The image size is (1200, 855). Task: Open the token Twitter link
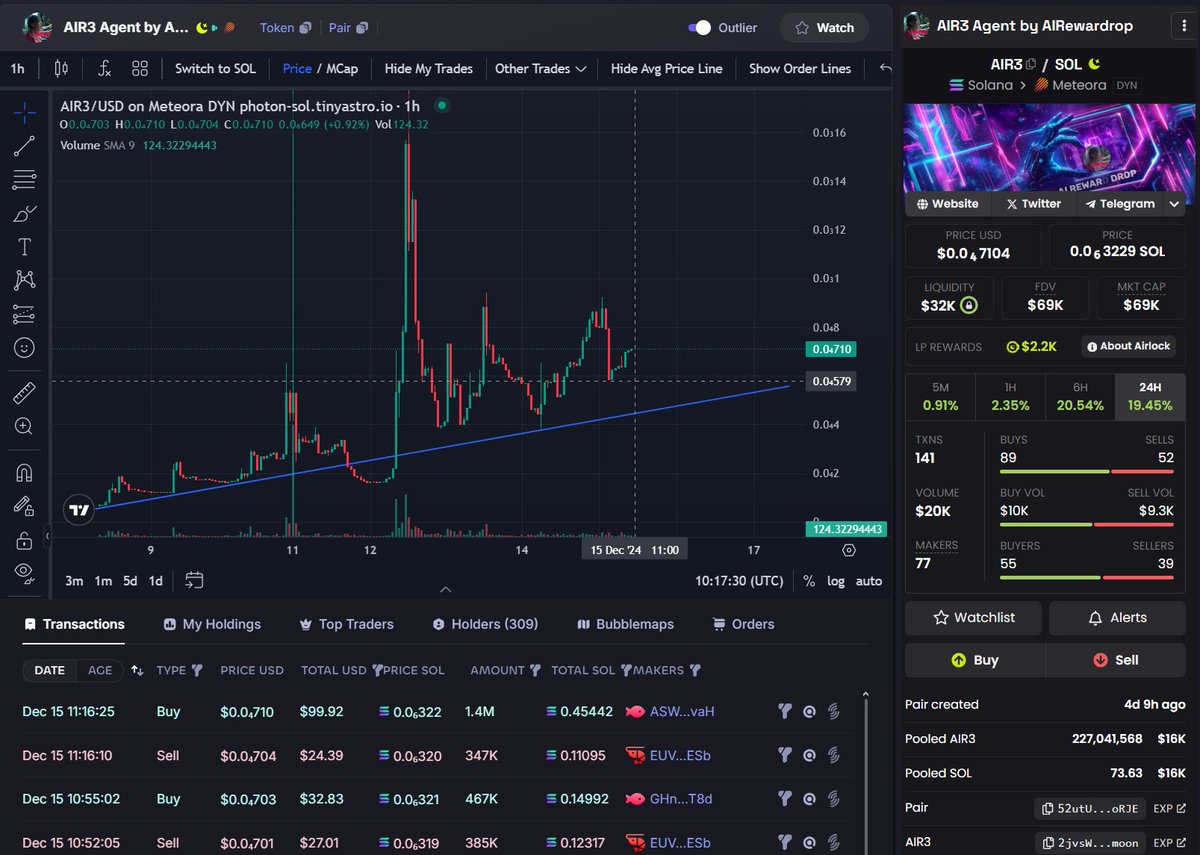(x=1033, y=203)
